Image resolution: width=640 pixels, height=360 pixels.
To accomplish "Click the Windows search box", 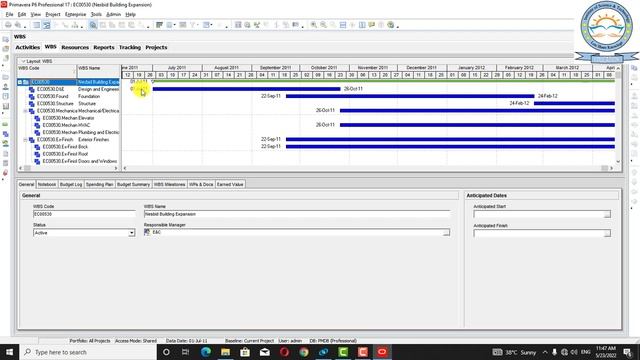I will click(x=88, y=352).
